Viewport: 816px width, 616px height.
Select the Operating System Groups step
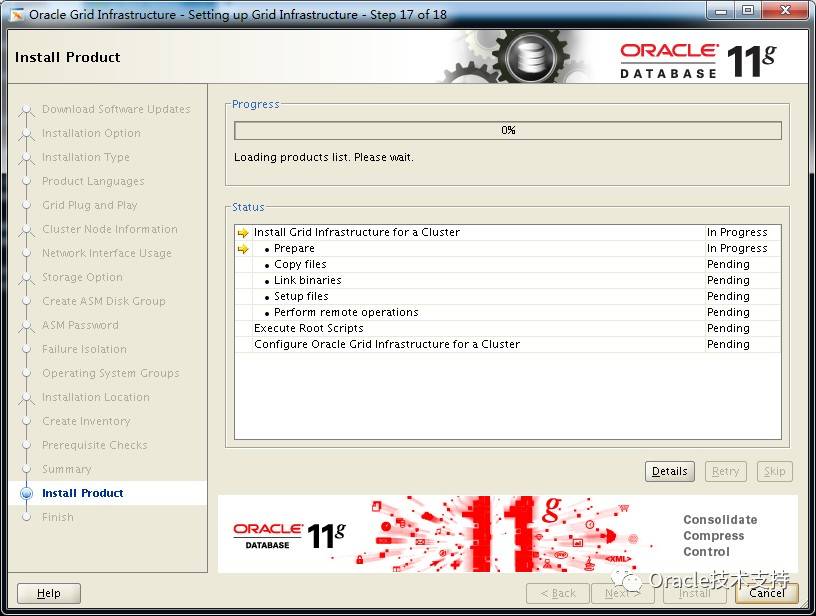click(111, 373)
